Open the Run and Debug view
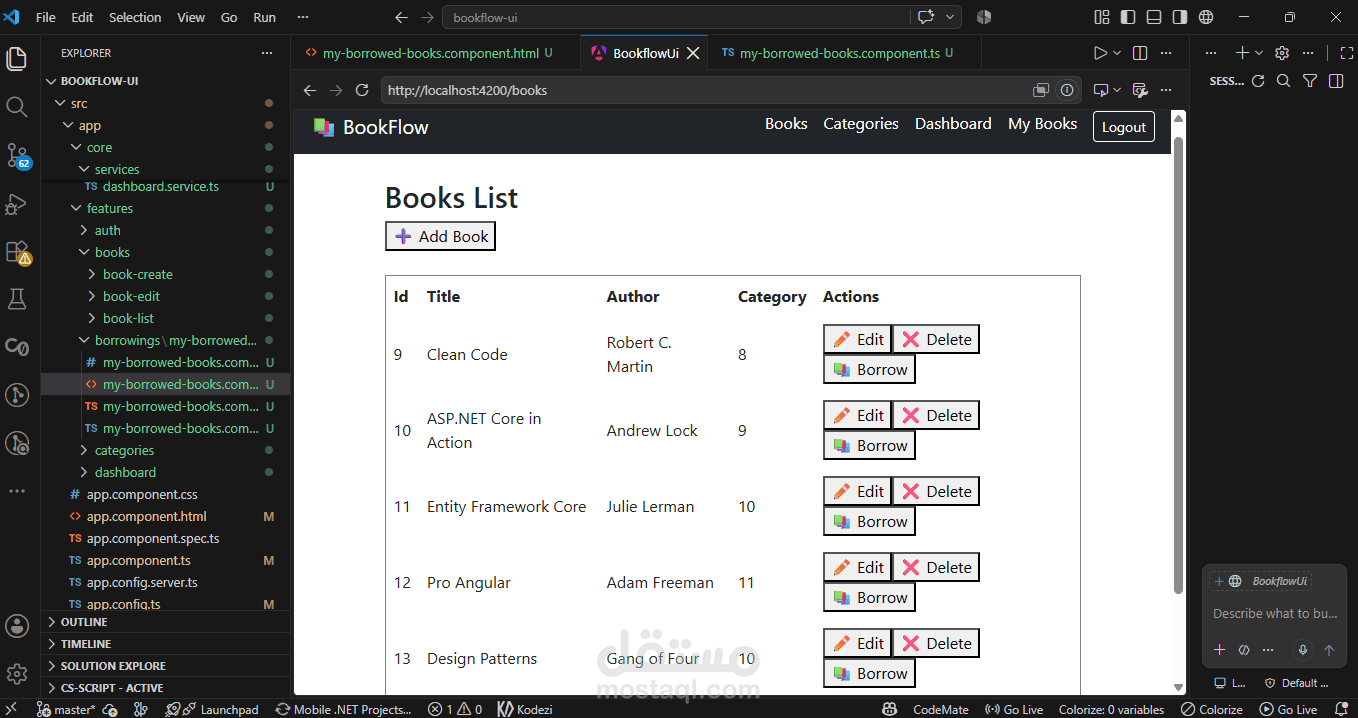The width and height of the screenshot is (1358, 718). 17,203
